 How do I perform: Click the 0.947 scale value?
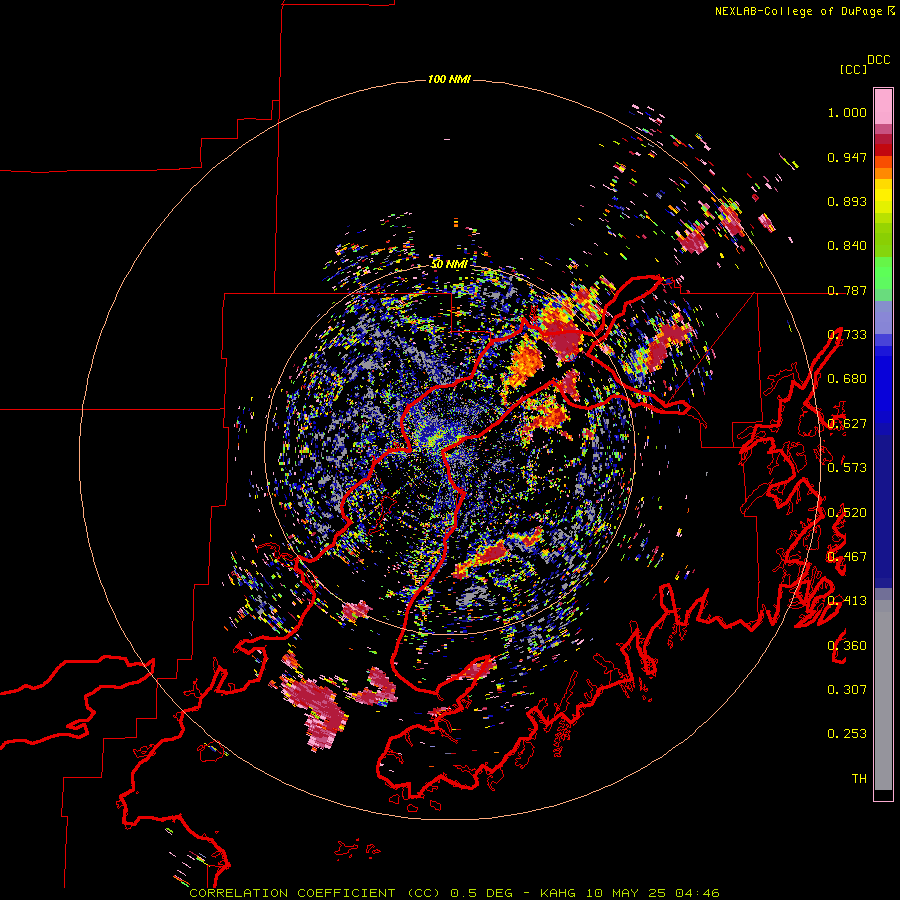coord(847,157)
